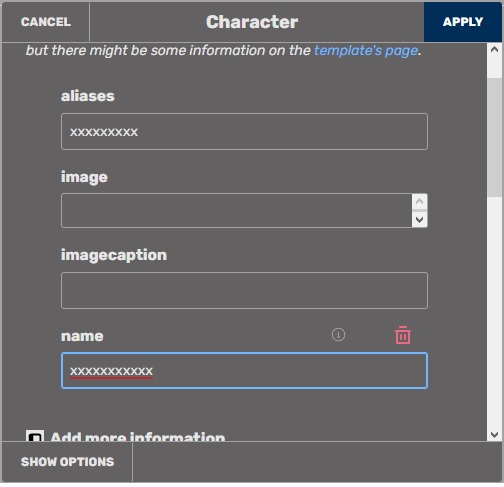Show options at dialog bottom
504x487 pixels.
pos(67,462)
